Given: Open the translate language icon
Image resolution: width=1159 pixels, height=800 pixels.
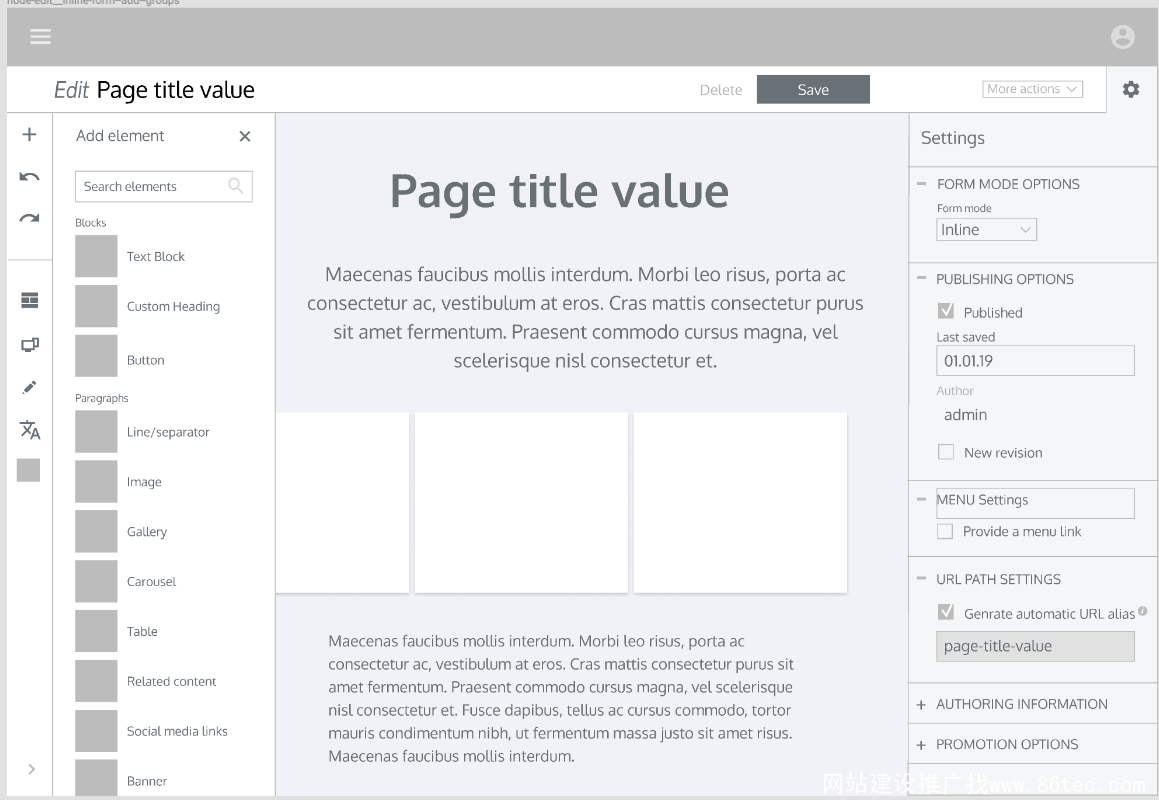Looking at the screenshot, I should point(30,430).
